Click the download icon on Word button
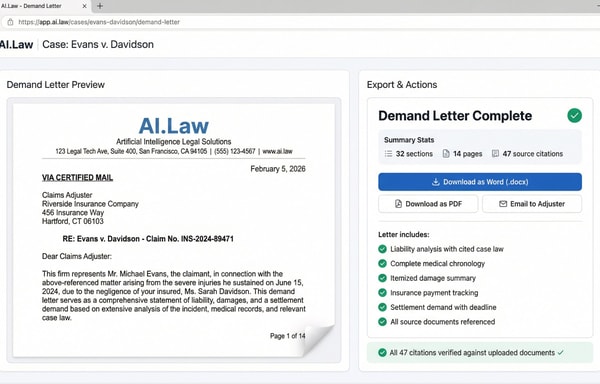Image resolution: width=600 pixels, height=384 pixels. click(435, 182)
